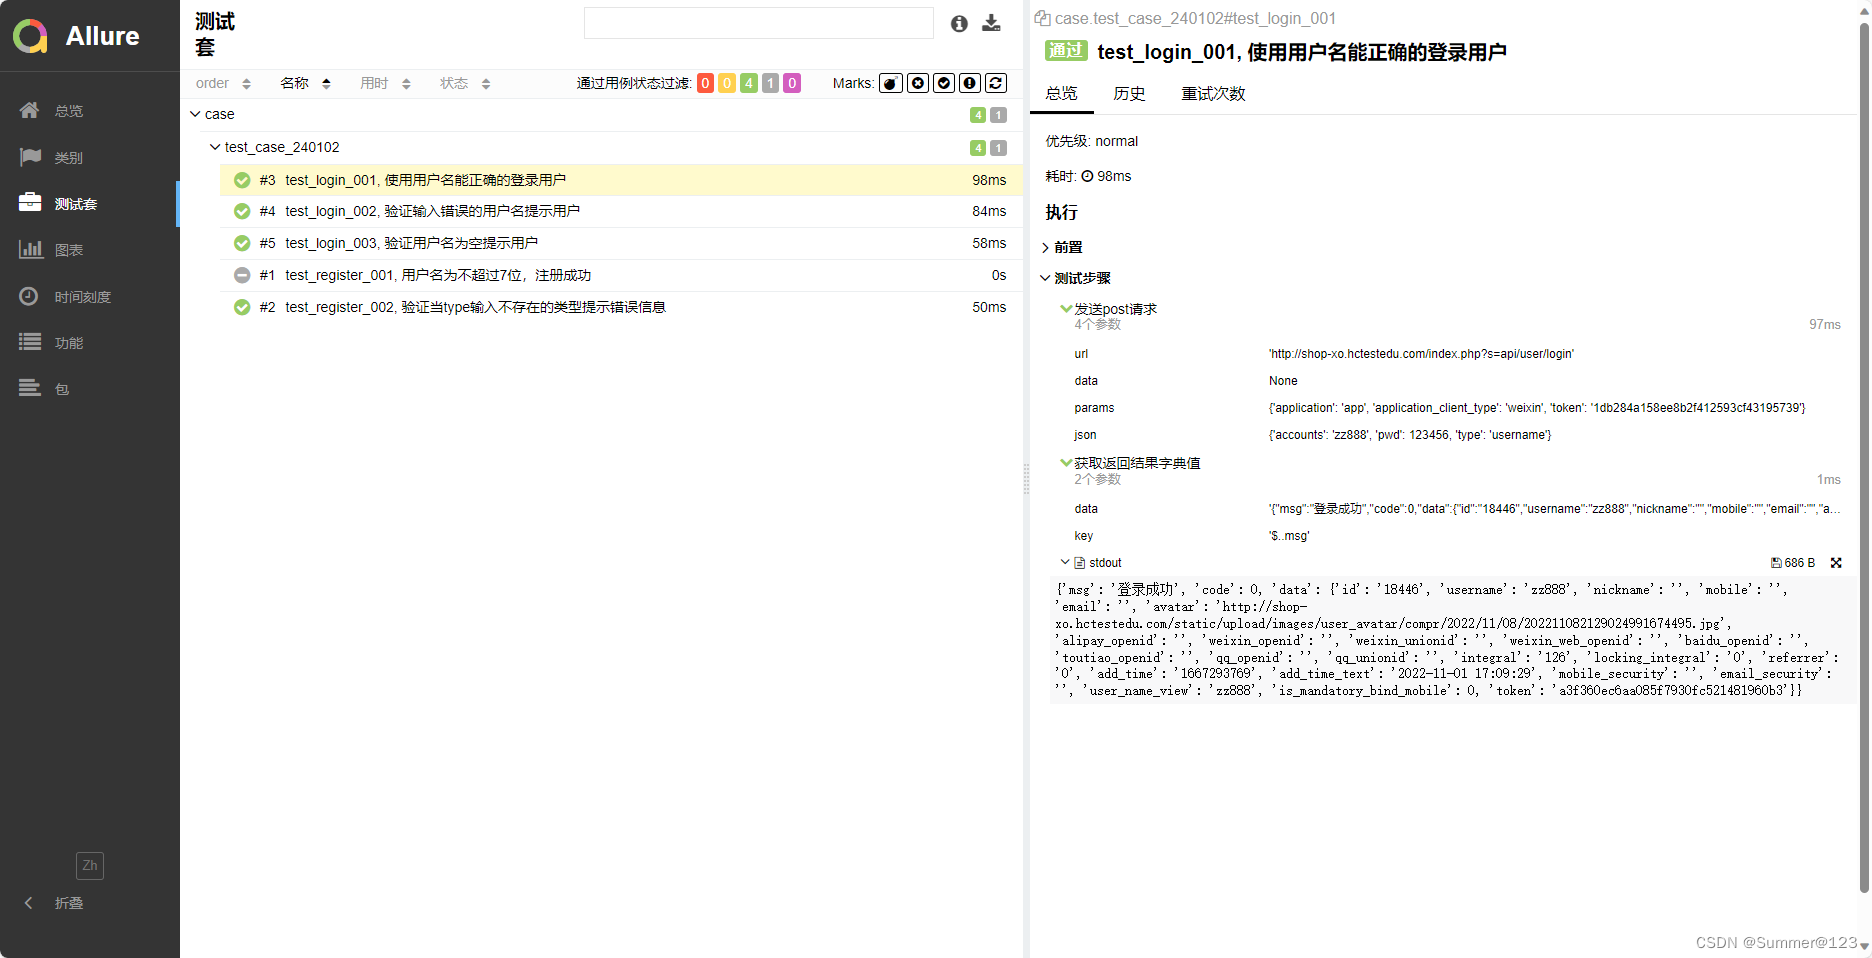This screenshot has width=1872, height=958.
Task: Click the gray 1 badge on test_case_240102 row
Action: click(998, 148)
